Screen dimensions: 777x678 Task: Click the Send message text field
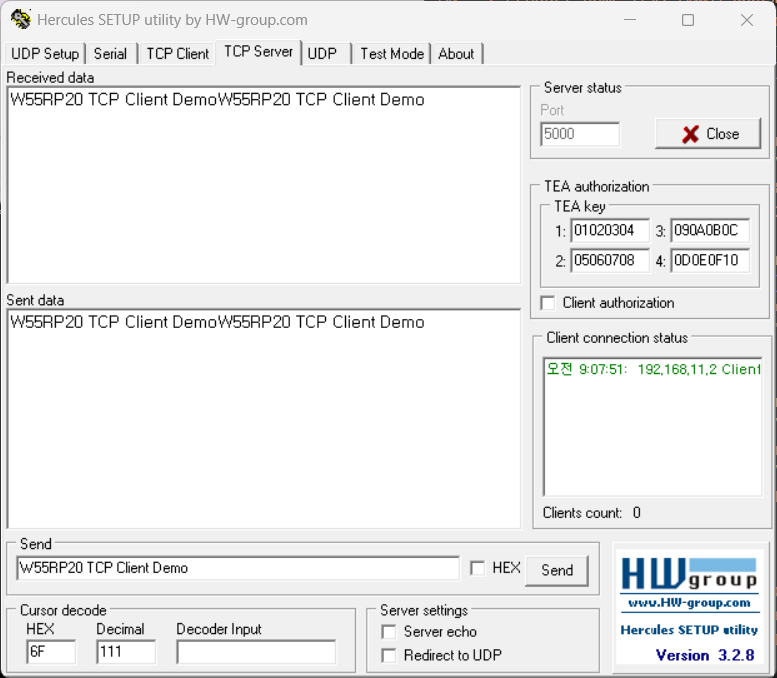coord(237,568)
